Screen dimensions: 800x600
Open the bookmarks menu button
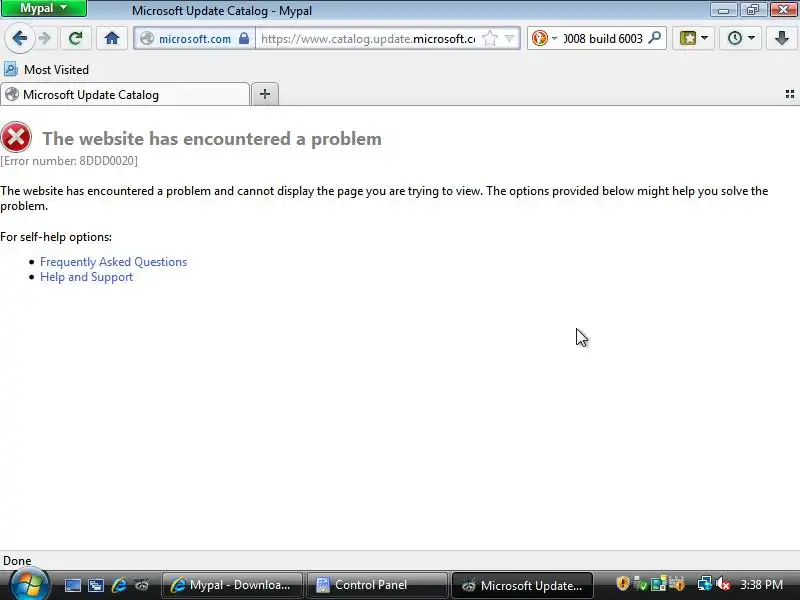click(x=693, y=38)
